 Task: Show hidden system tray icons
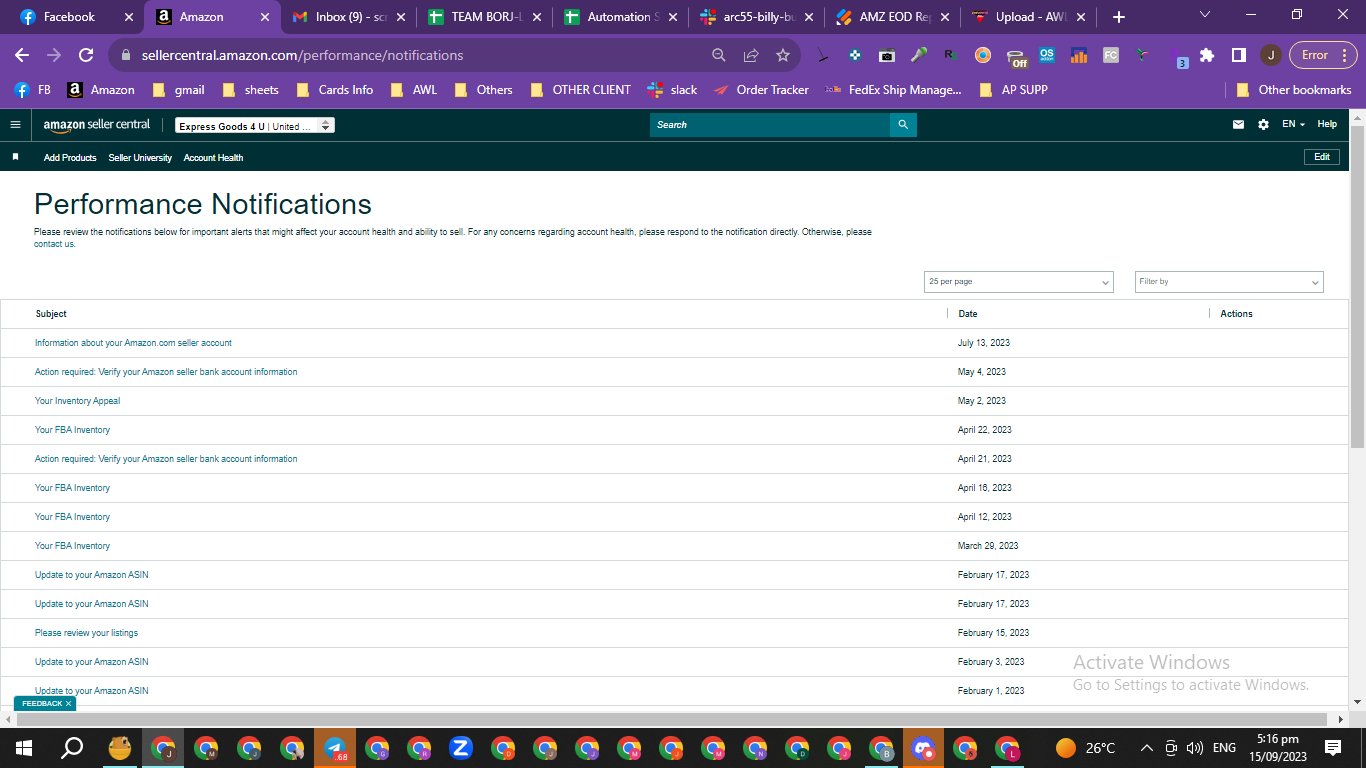click(x=1147, y=748)
